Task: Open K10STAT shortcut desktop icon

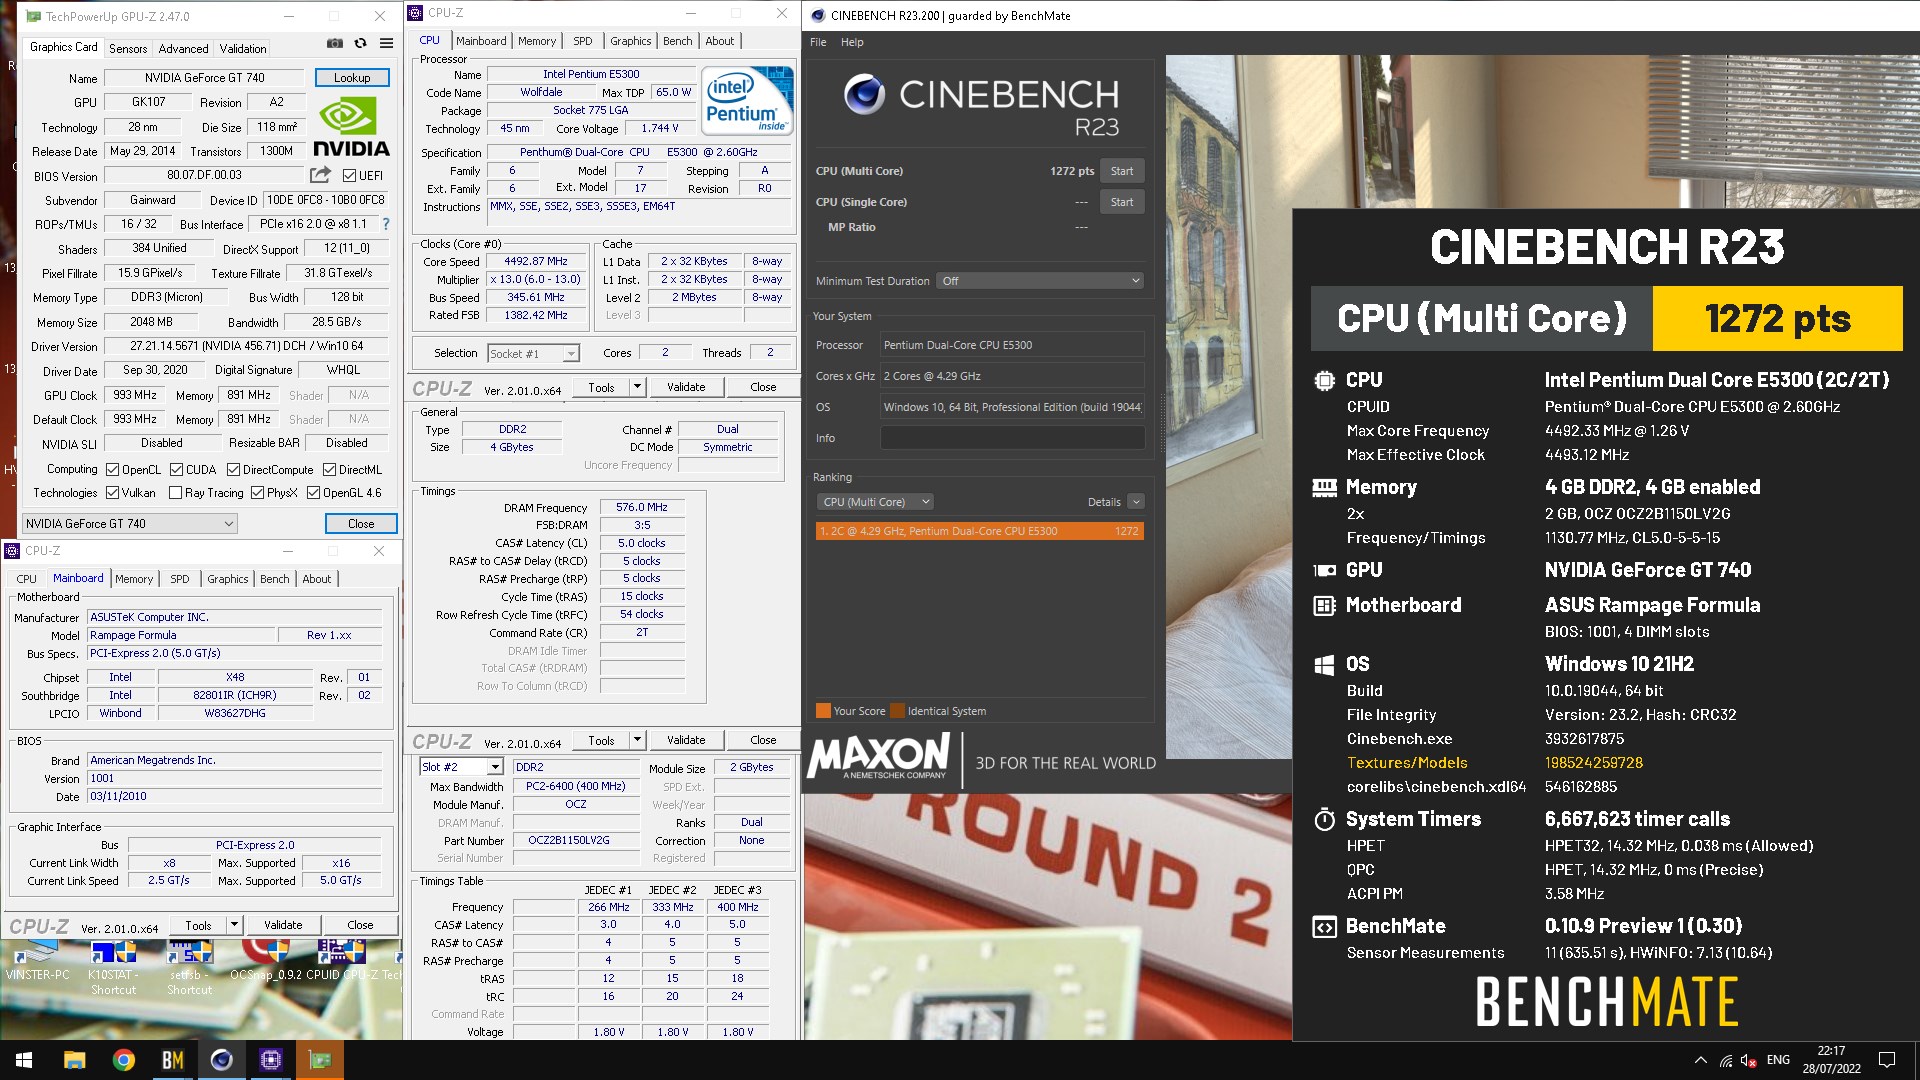Action: [113, 968]
